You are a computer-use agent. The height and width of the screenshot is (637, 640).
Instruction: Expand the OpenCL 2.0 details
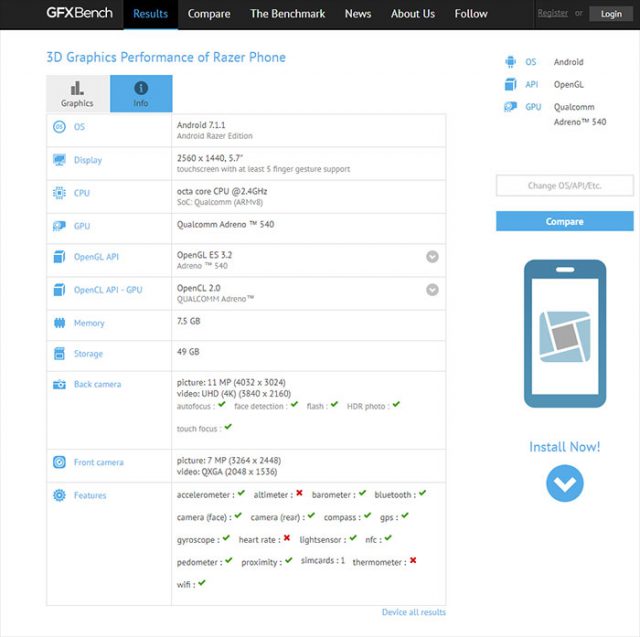[432, 290]
